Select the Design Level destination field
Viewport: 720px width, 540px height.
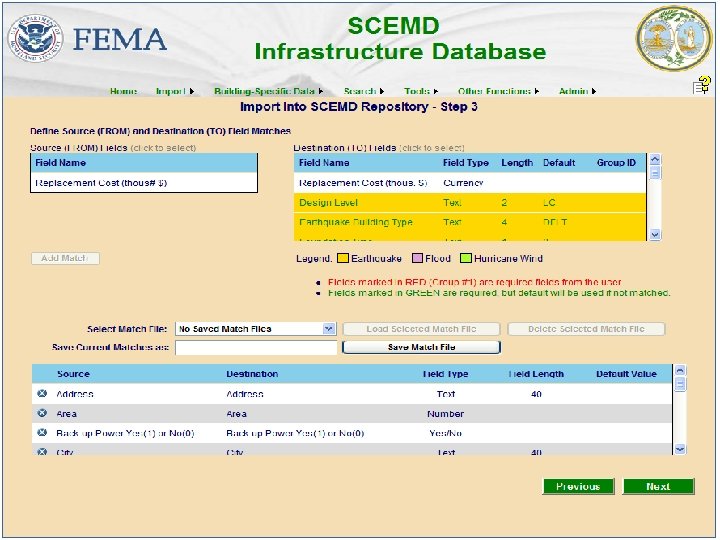click(470, 202)
